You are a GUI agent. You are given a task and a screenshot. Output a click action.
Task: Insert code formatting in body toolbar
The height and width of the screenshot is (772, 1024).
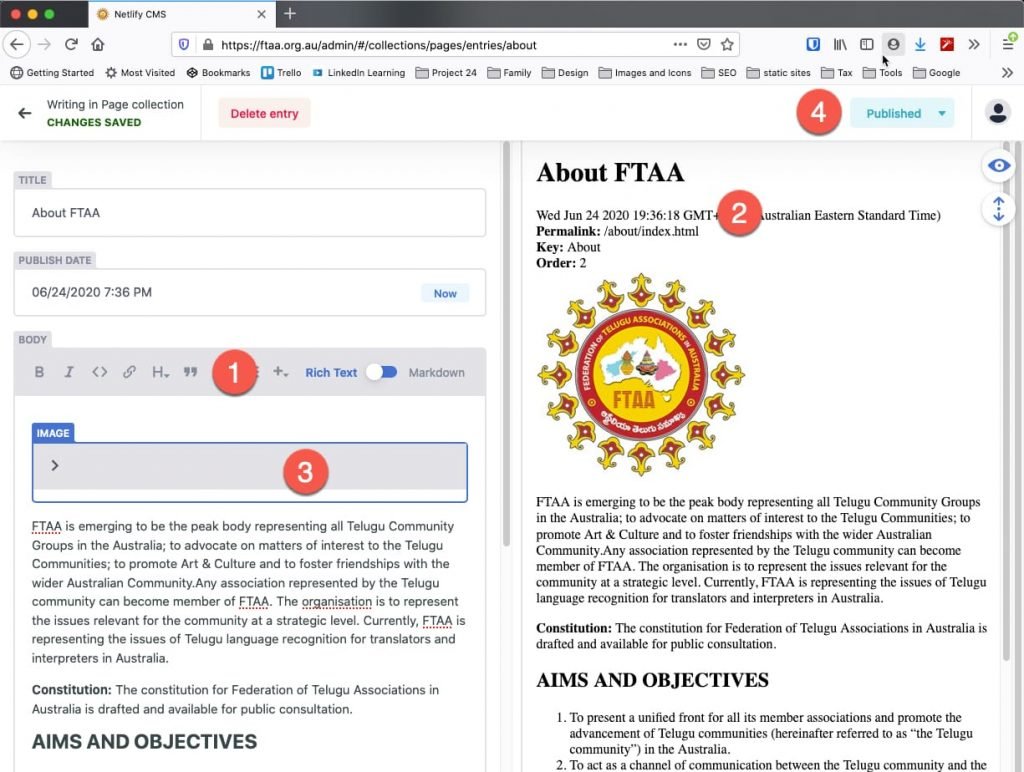click(99, 372)
